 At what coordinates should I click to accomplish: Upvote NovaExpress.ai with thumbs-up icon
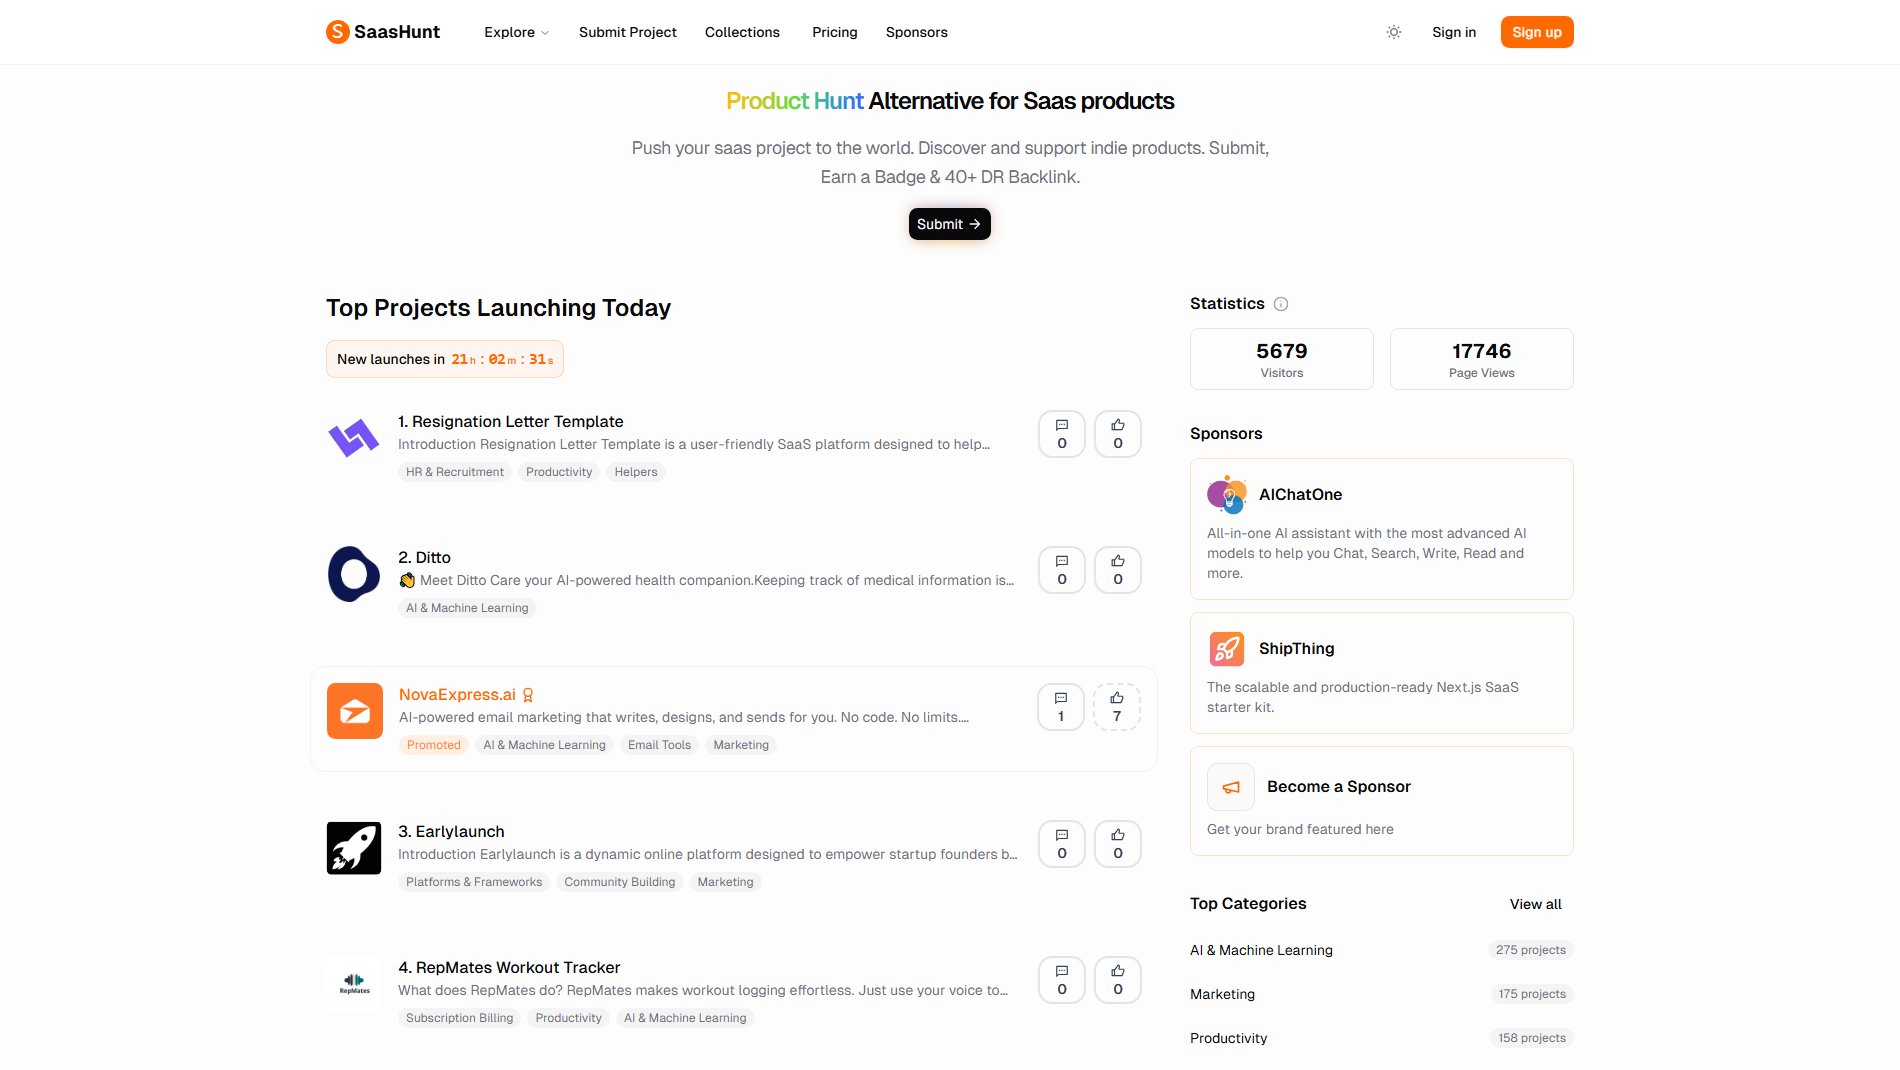[1116, 707]
